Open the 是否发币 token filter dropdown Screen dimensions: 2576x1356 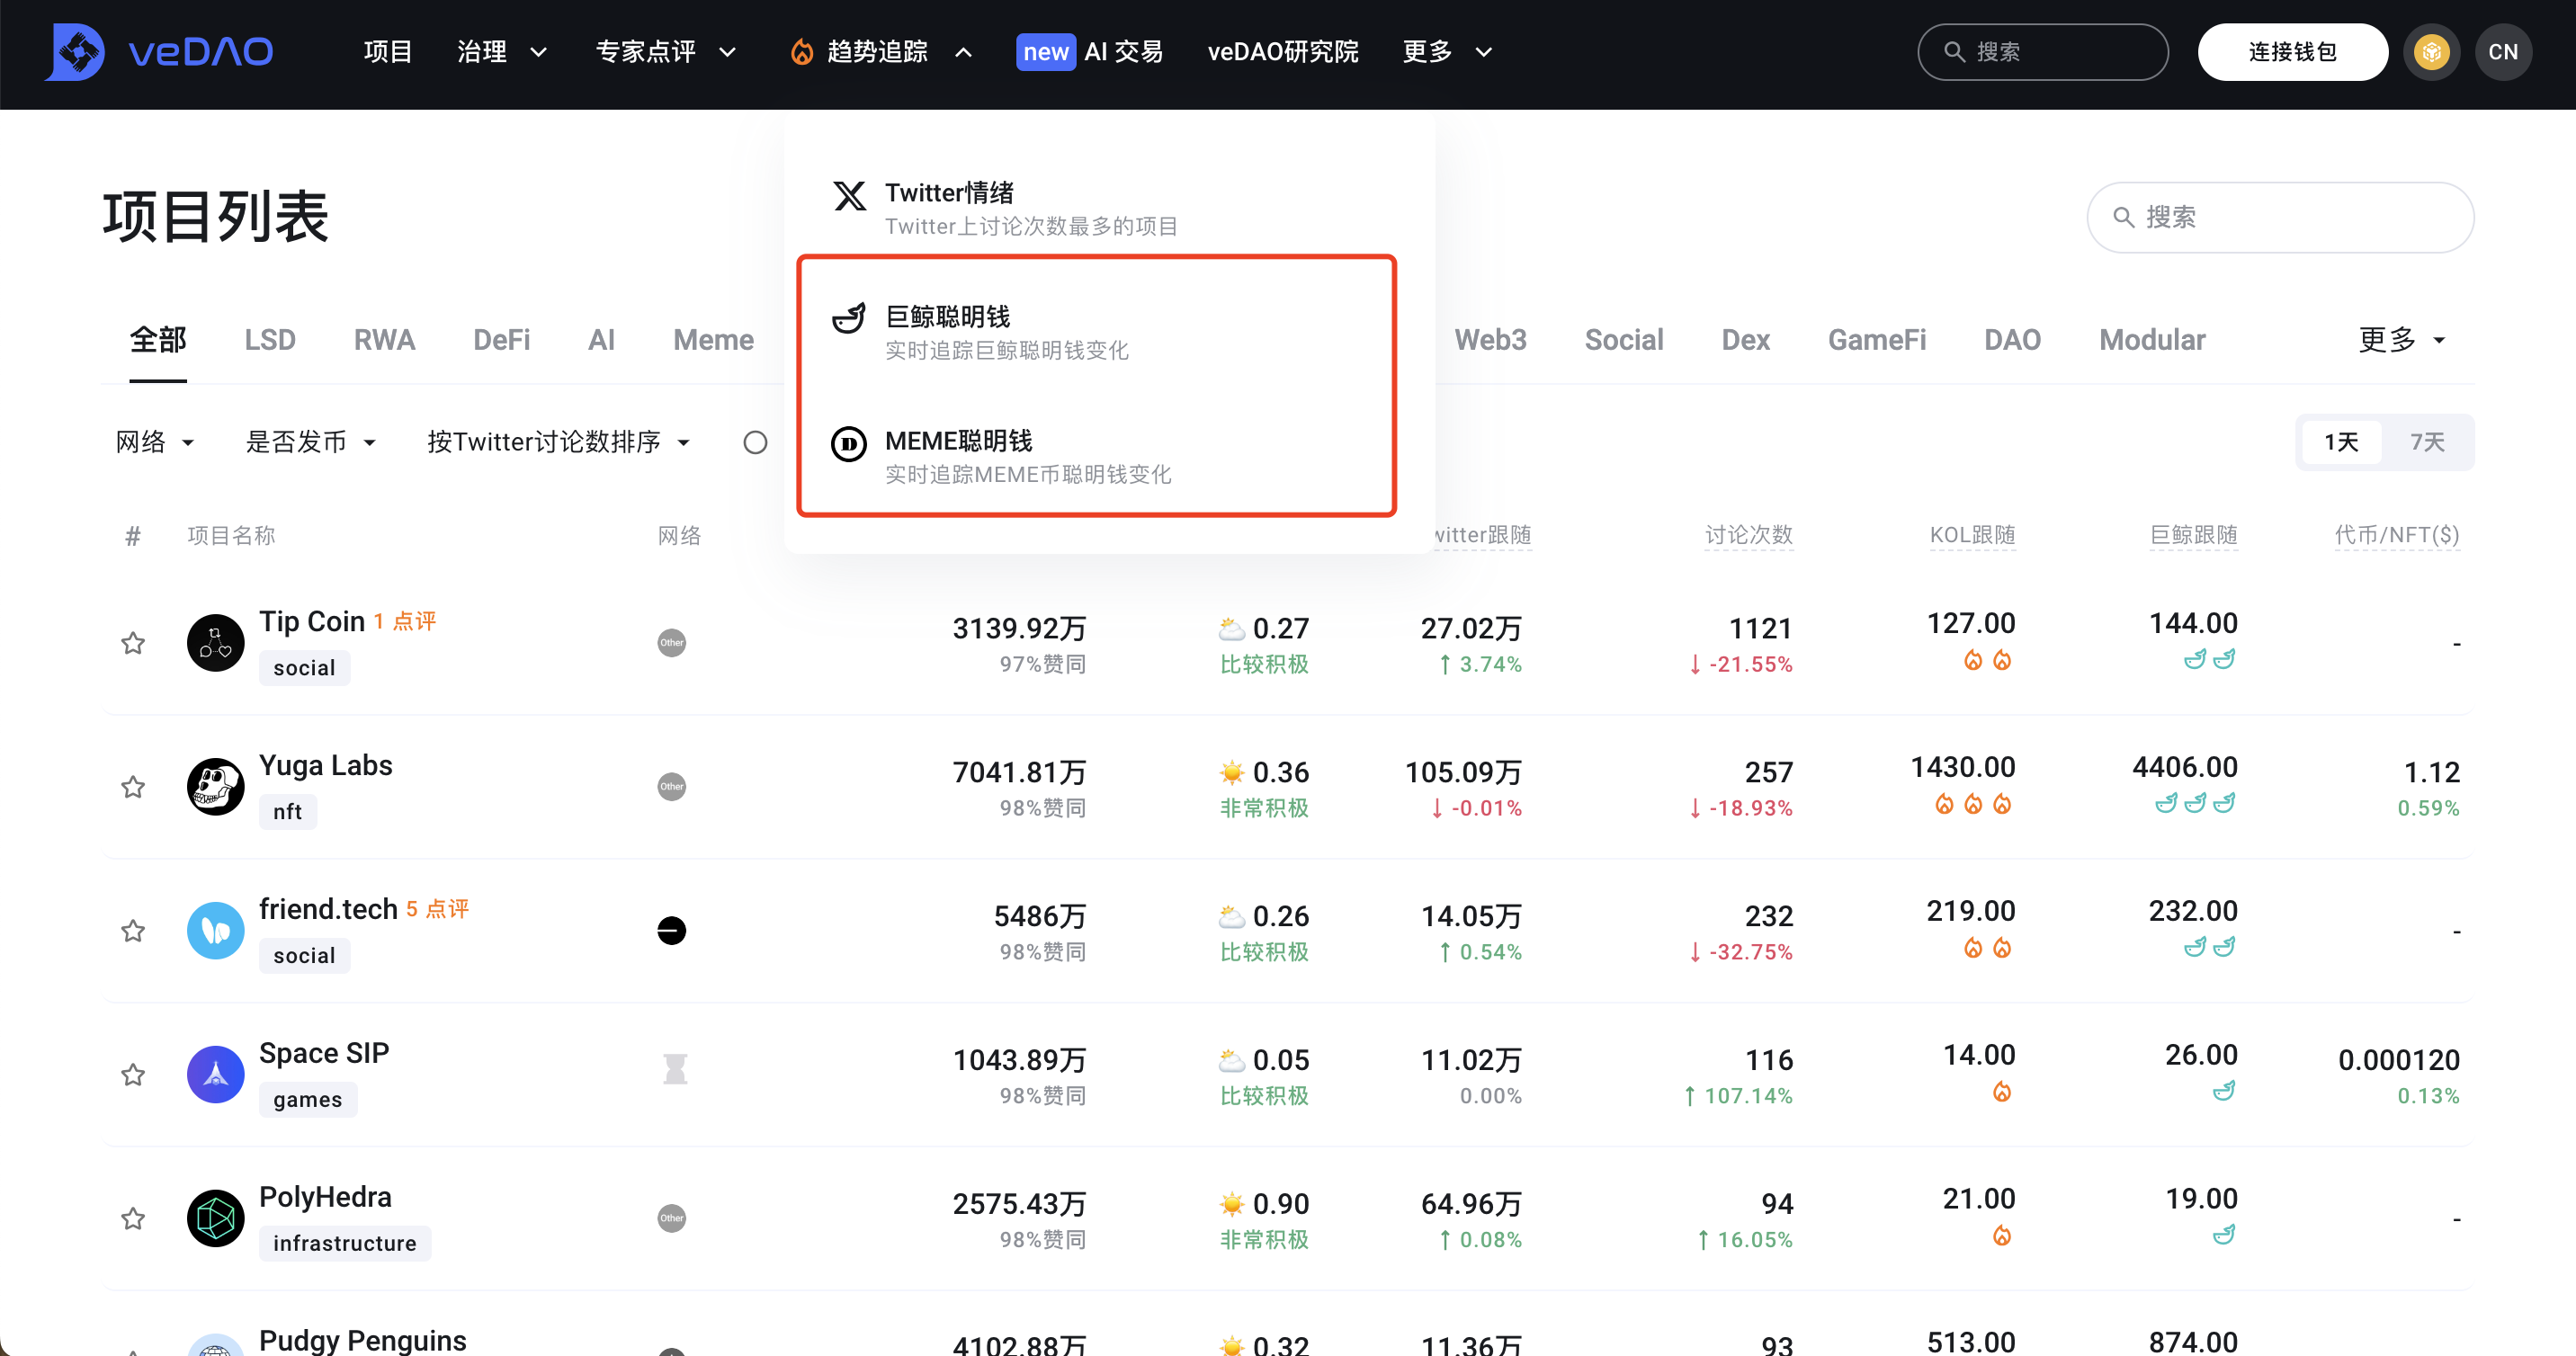click(x=310, y=442)
